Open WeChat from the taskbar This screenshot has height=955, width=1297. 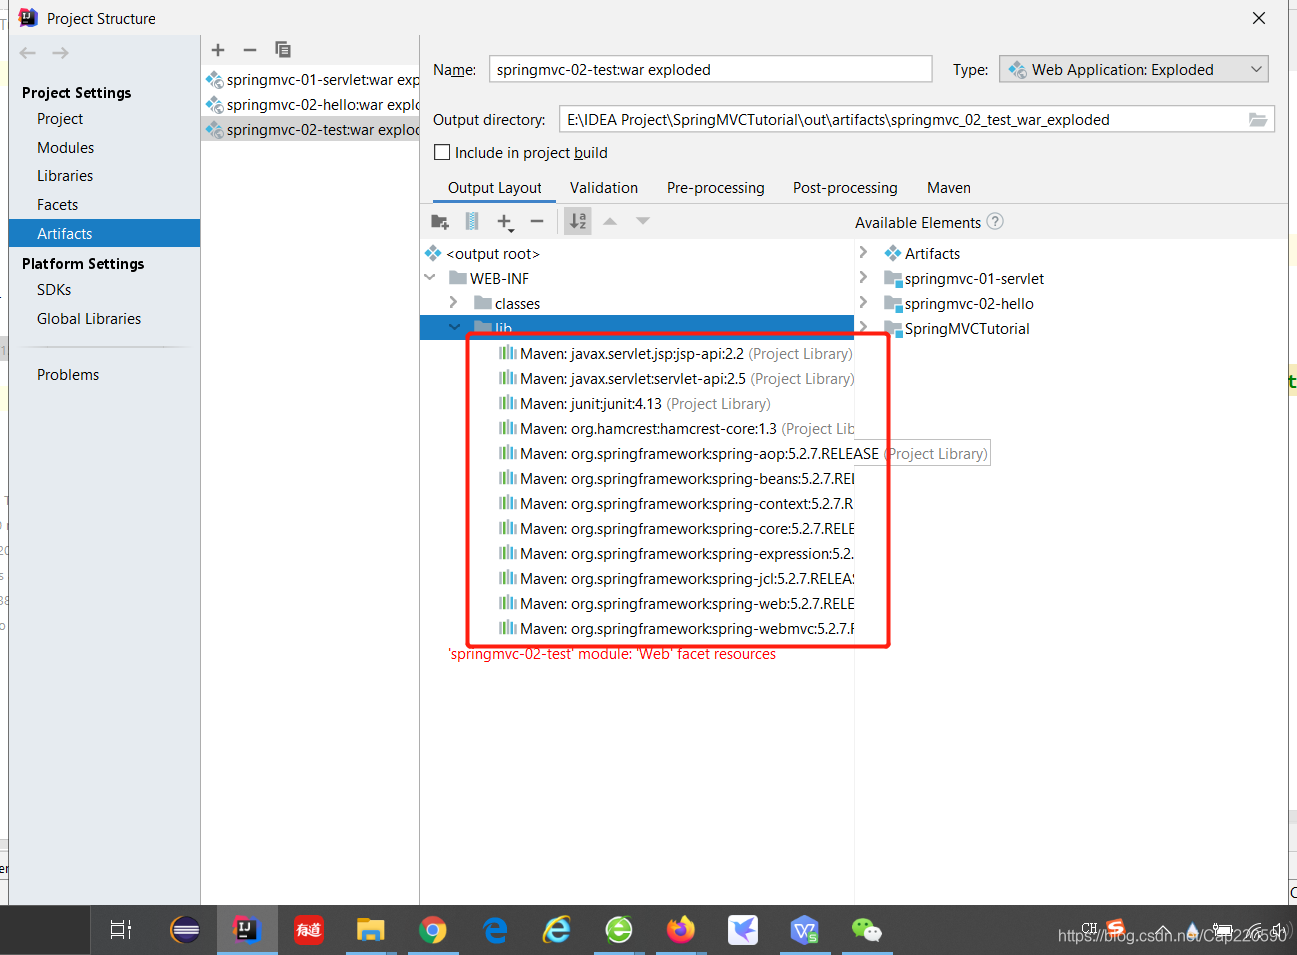coord(866,930)
